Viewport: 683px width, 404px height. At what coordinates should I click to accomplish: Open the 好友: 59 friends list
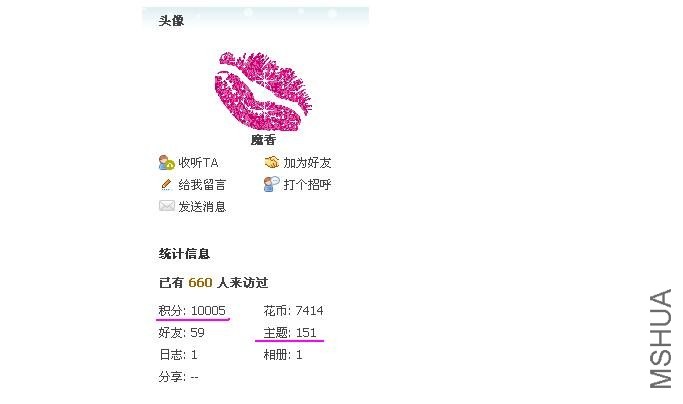click(x=182, y=333)
